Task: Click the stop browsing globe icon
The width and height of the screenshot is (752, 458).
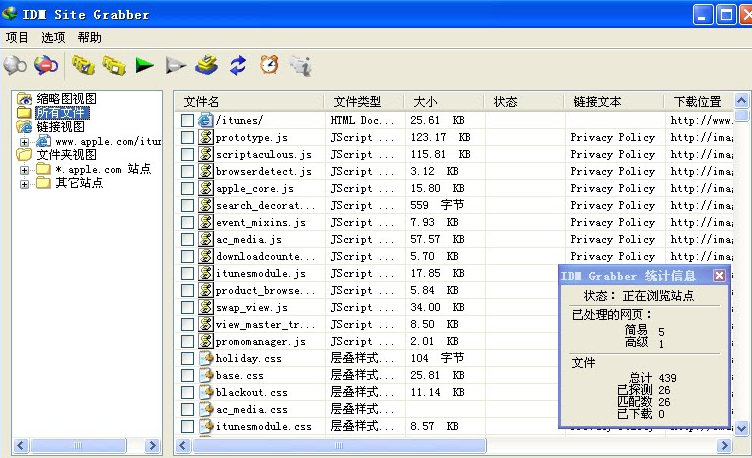Action: (x=46, y=66)
